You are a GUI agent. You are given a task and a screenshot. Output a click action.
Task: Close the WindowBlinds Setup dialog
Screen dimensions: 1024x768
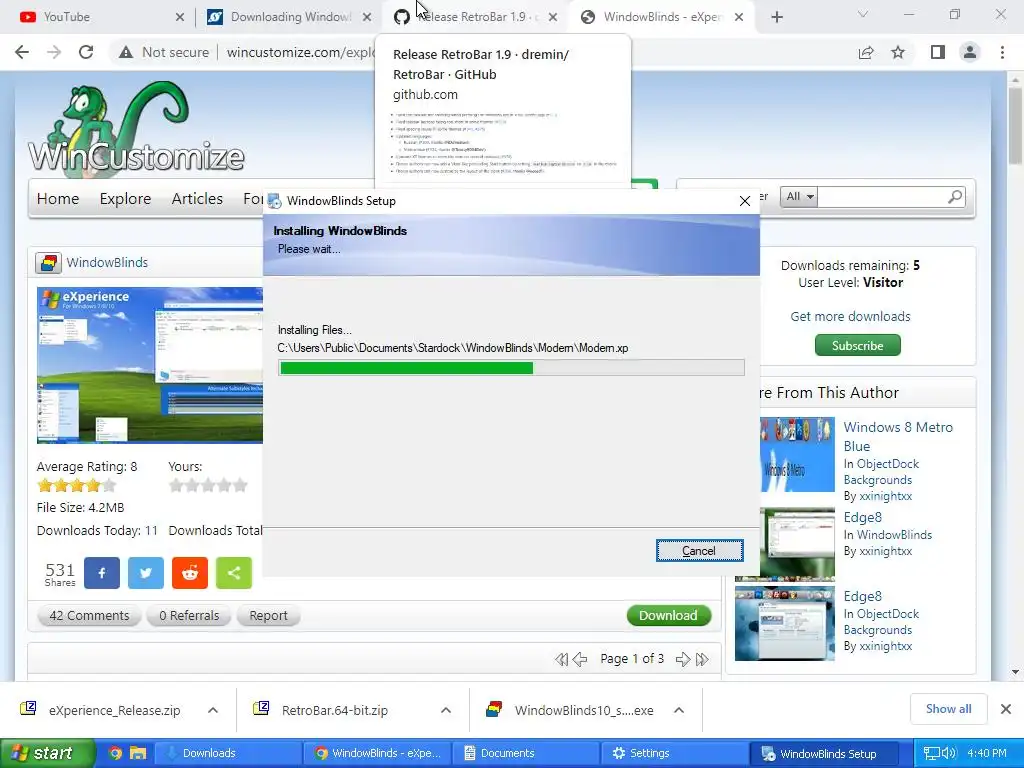click(x=744, y=201)
